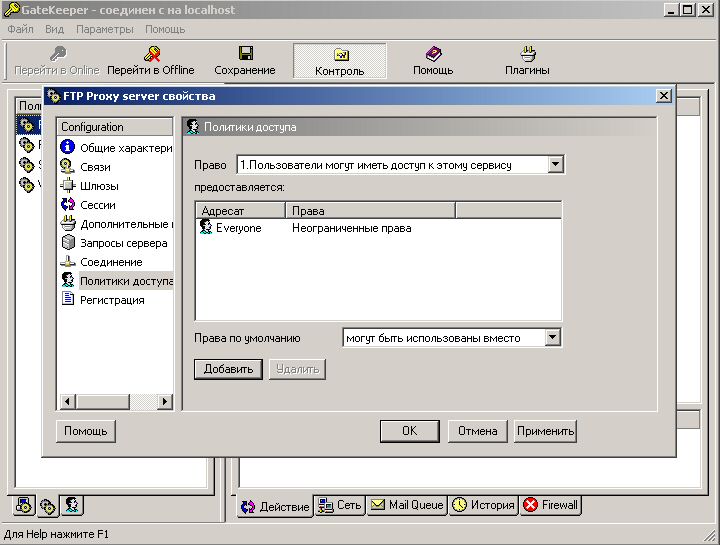Open the Файл menu
Image resolution: width=720 pixels, height=545 pixels.
(20, 29)
